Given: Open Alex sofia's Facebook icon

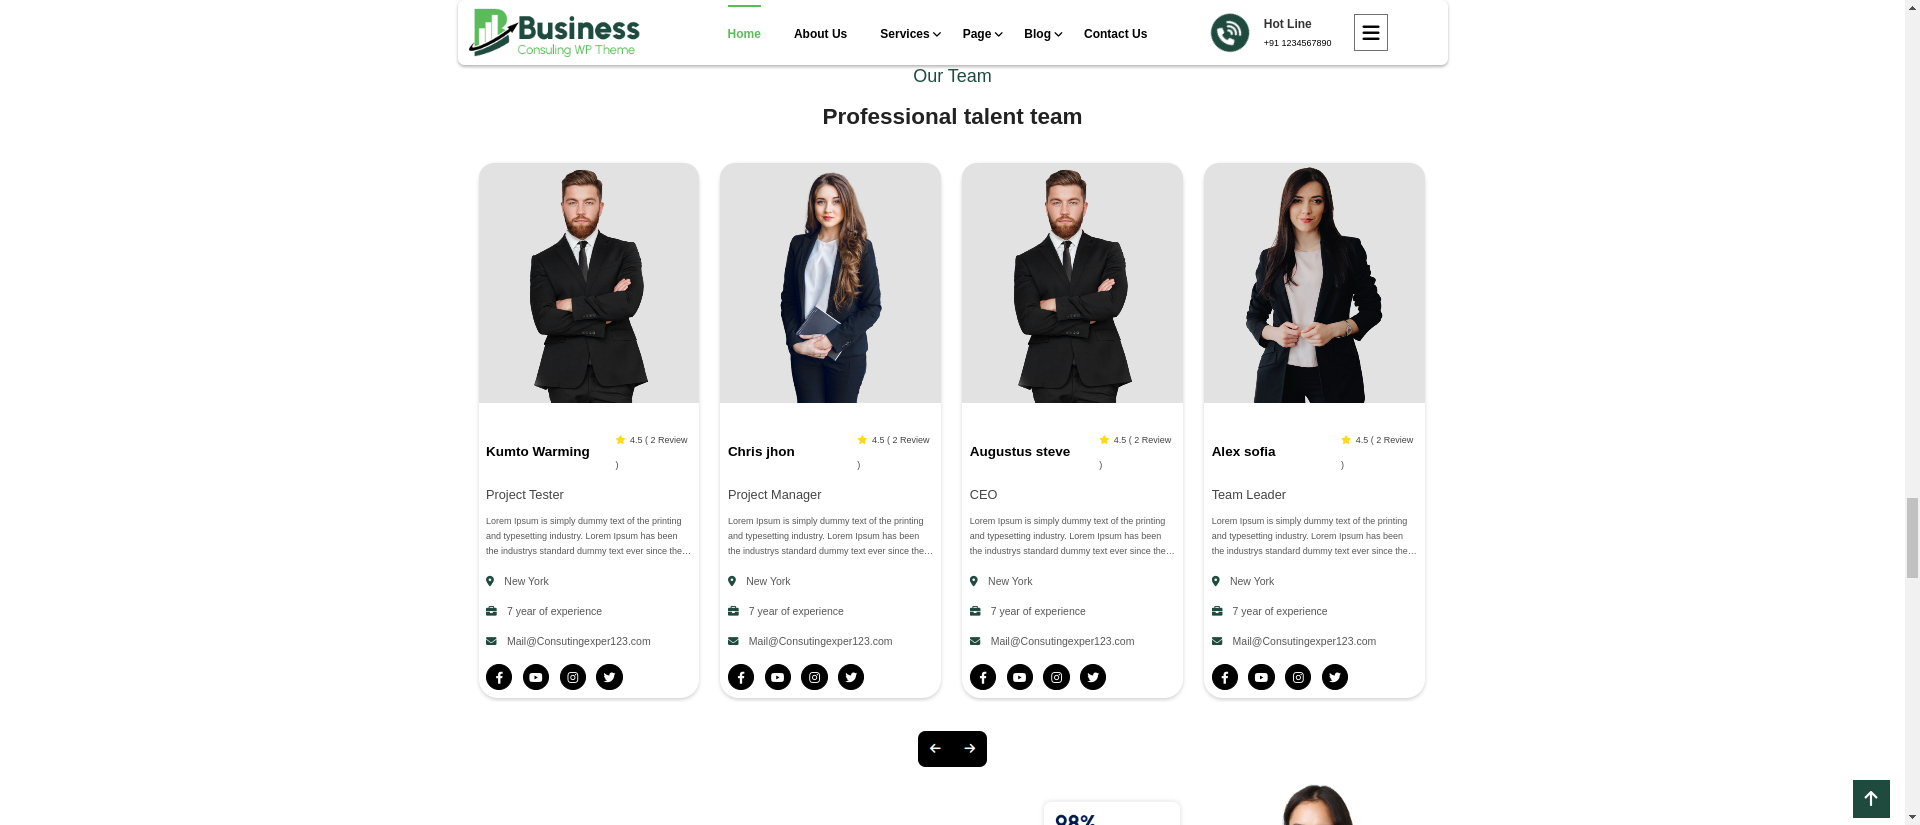Looking at the screenshot, I should [x=1224, y=677].
